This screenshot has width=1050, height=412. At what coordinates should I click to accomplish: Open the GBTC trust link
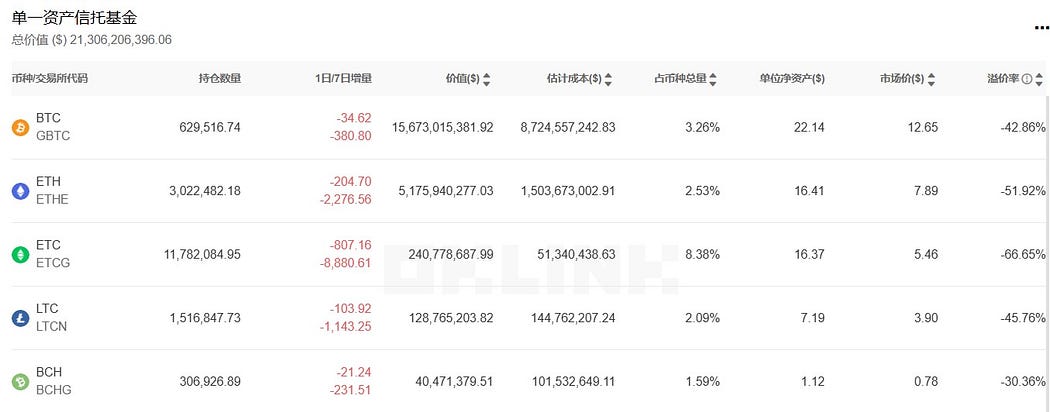coord(53,136)
